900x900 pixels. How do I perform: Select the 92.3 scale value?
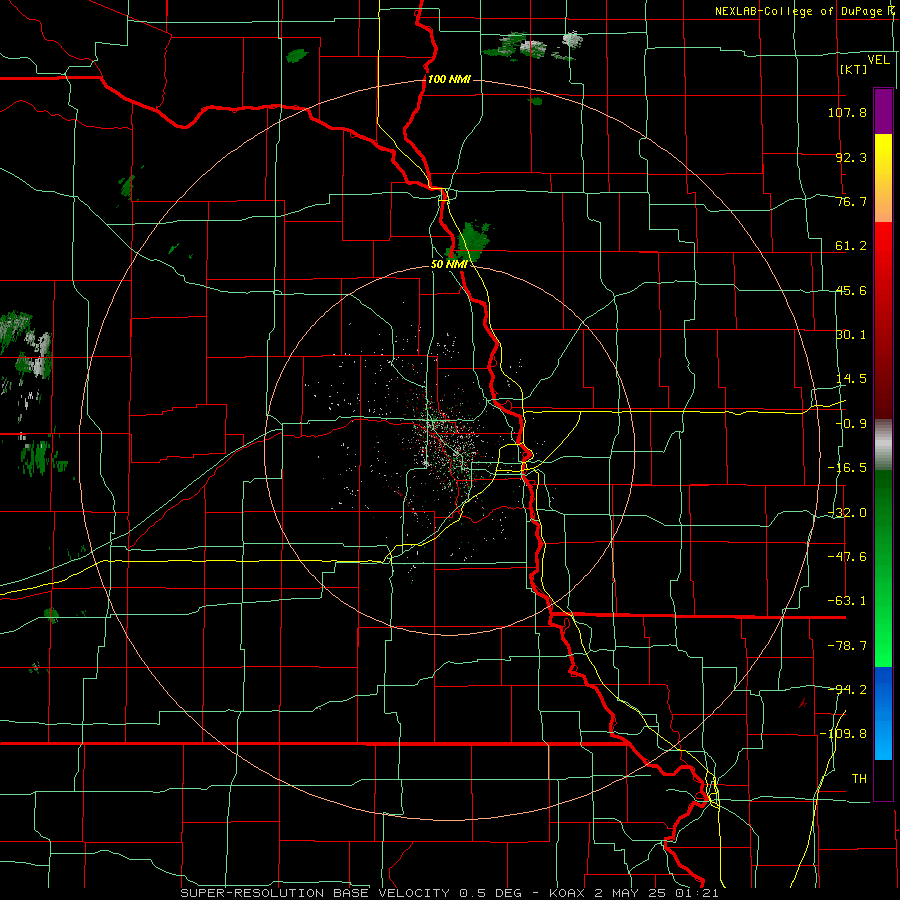[851, 157]
